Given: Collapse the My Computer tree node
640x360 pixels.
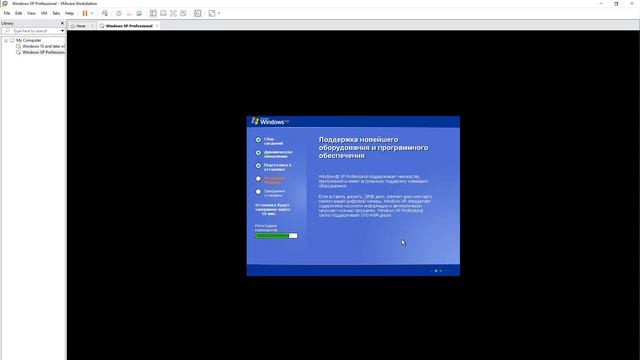Looking at the screenshot, I should coord(6,40).
